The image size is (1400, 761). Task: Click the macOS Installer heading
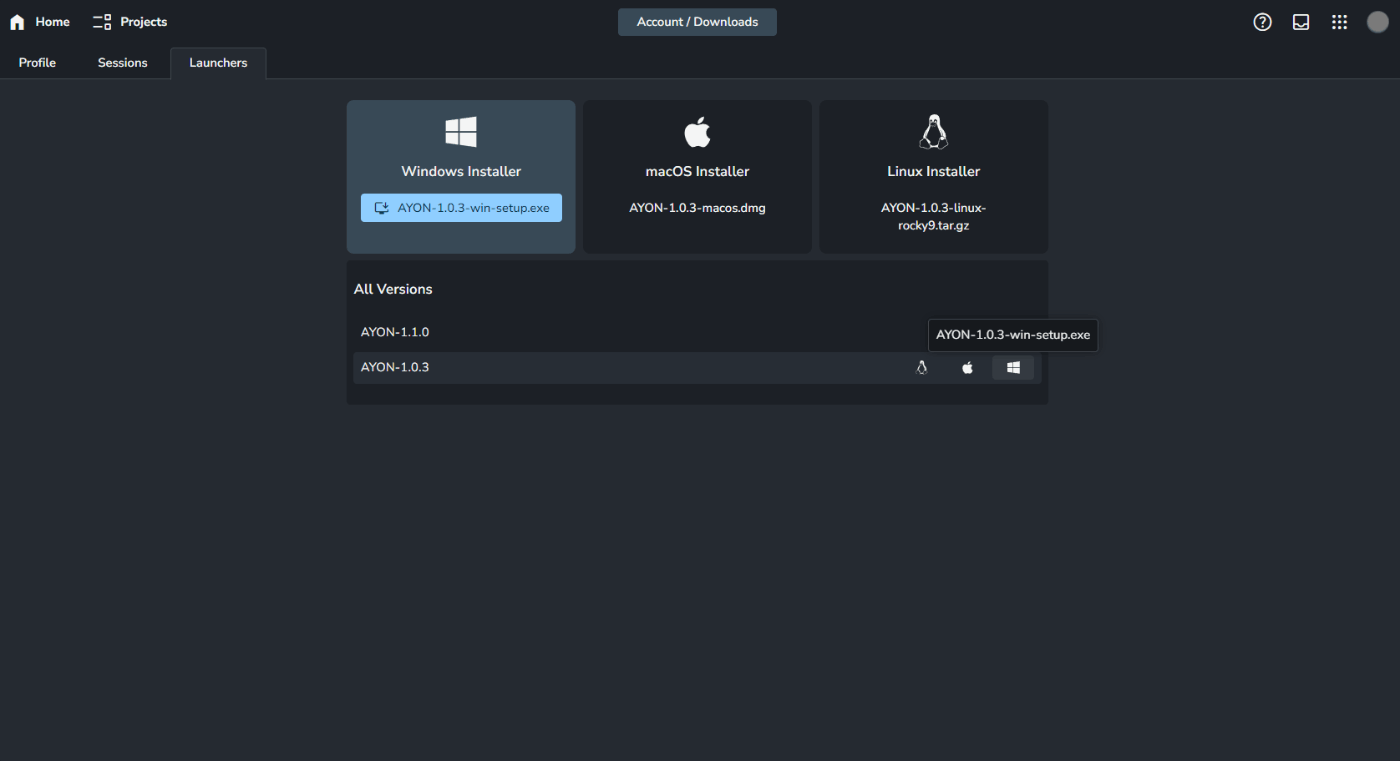pos(697,171)
